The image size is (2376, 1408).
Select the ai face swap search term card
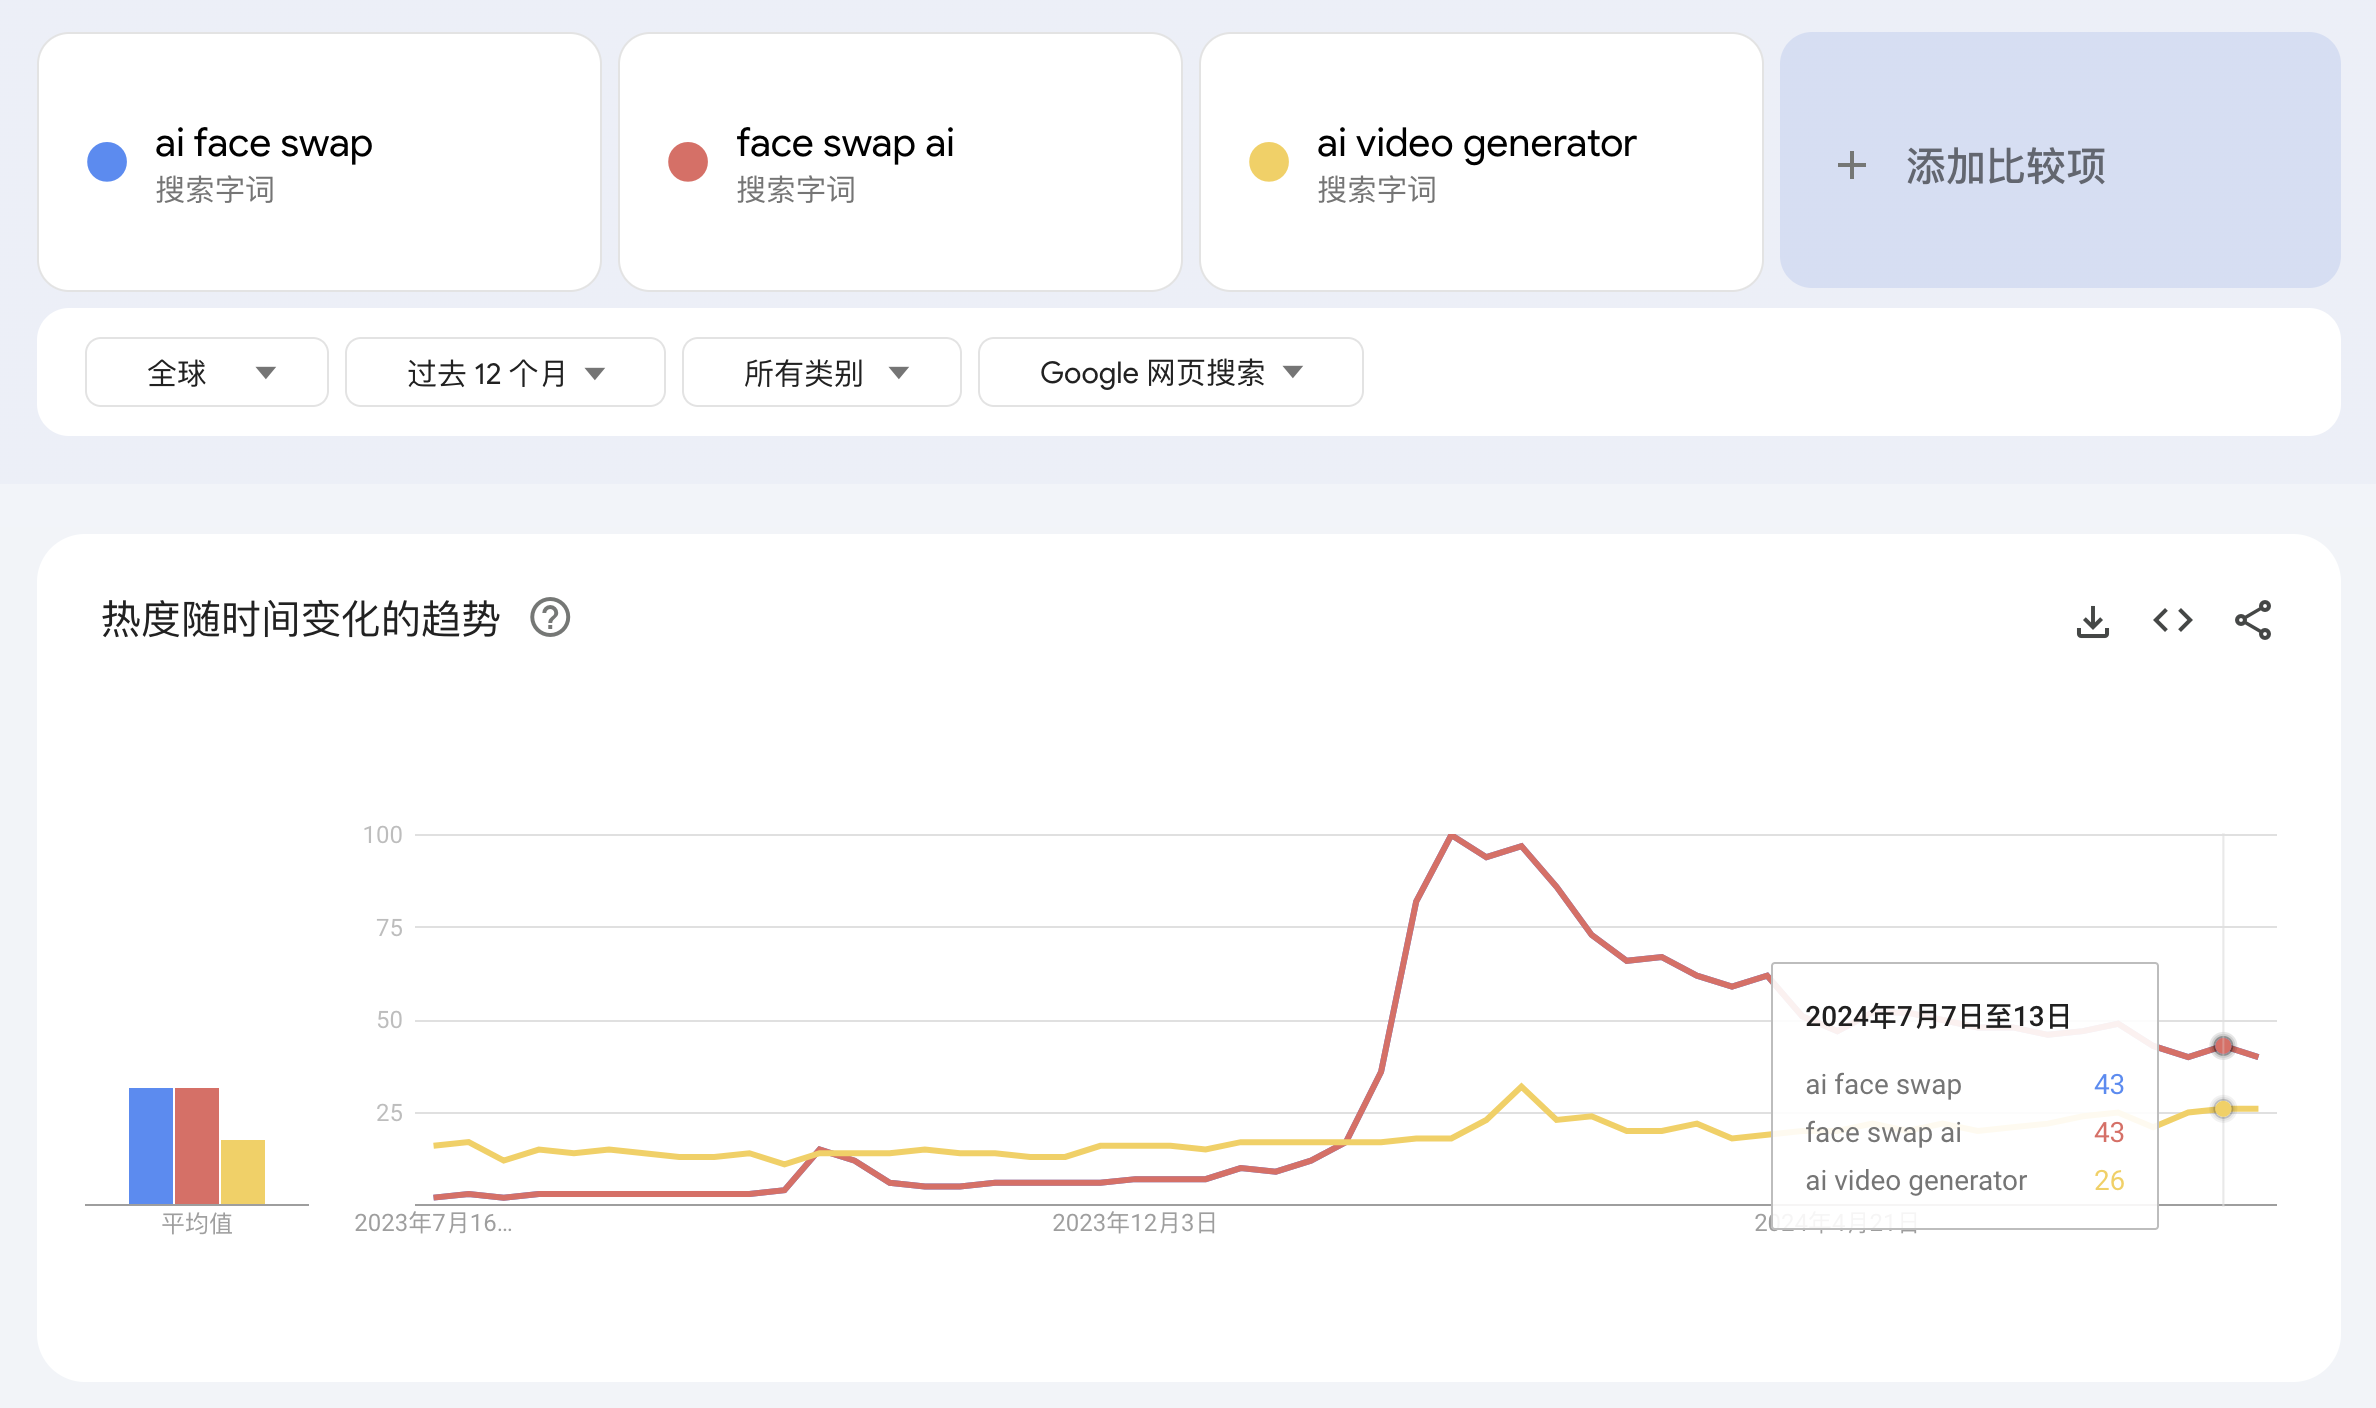320,163
